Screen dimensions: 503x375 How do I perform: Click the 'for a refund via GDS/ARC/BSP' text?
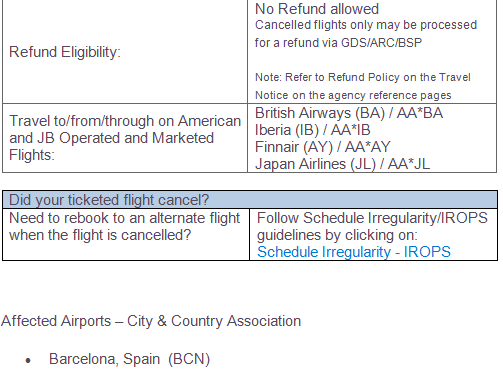[x=338, y=43]
